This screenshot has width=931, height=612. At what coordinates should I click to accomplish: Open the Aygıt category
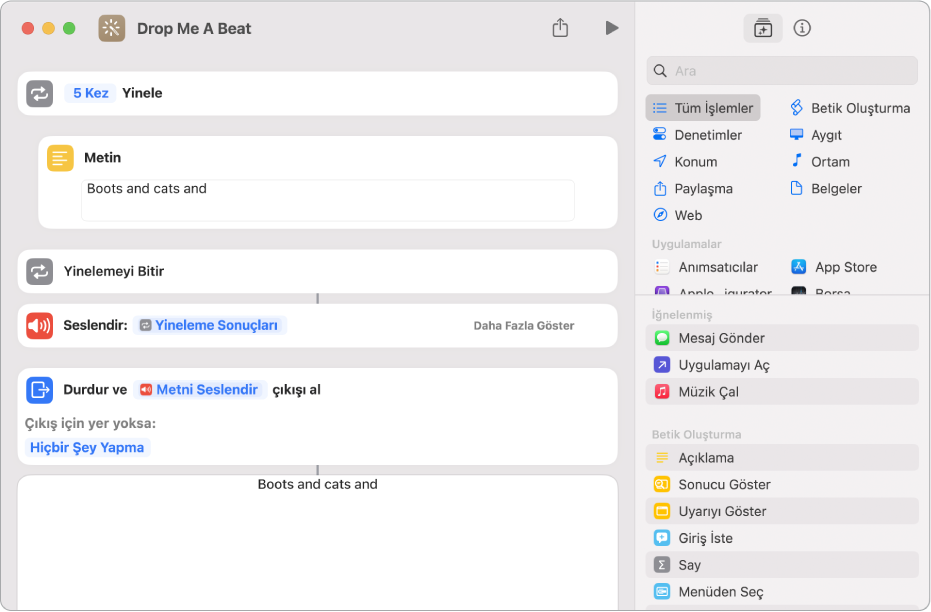pyautogui.click(x=816, y=135)
